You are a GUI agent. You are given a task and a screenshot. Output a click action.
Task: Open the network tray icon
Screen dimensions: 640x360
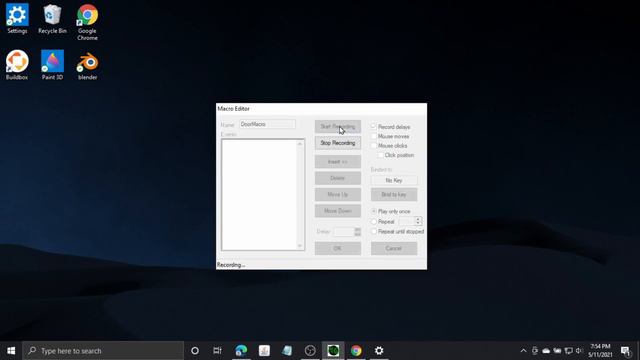pyautogui.click(x=568, y=351)
